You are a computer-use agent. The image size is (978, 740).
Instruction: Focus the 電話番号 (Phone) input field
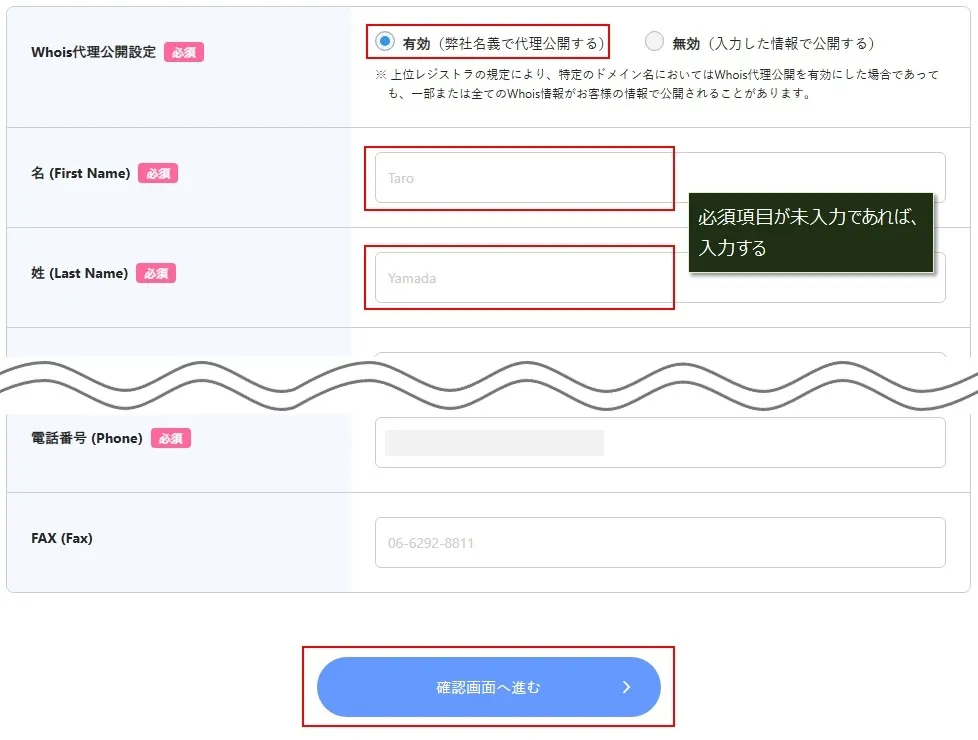(660, 442)
